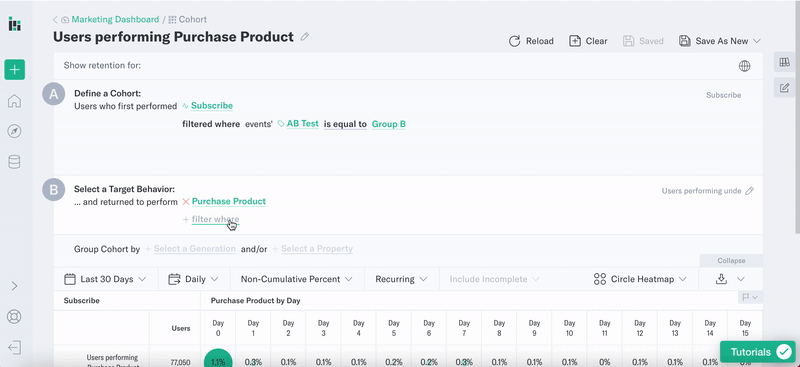The width and height of the screenshot is (800, 367).
Task: Remove Purchase Product with red X
Action: [186, 202]
